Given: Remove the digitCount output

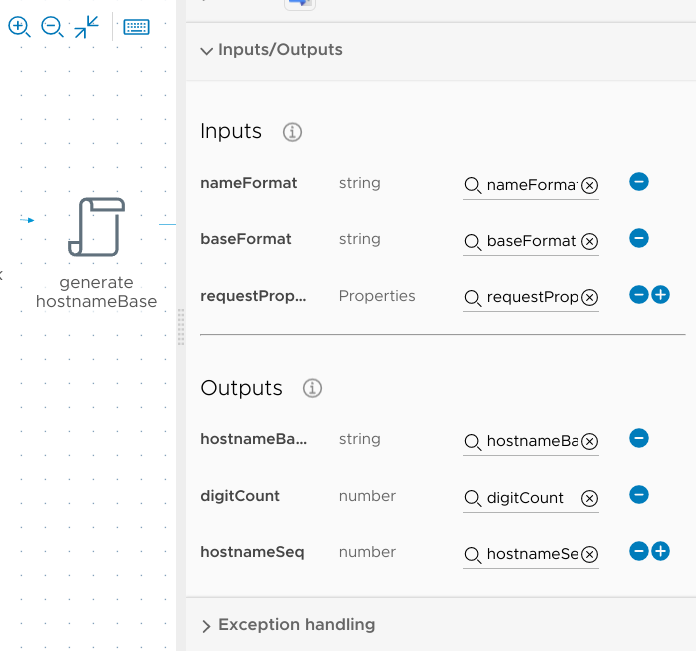Looking at the screenshot, I should tap(639, 495).
